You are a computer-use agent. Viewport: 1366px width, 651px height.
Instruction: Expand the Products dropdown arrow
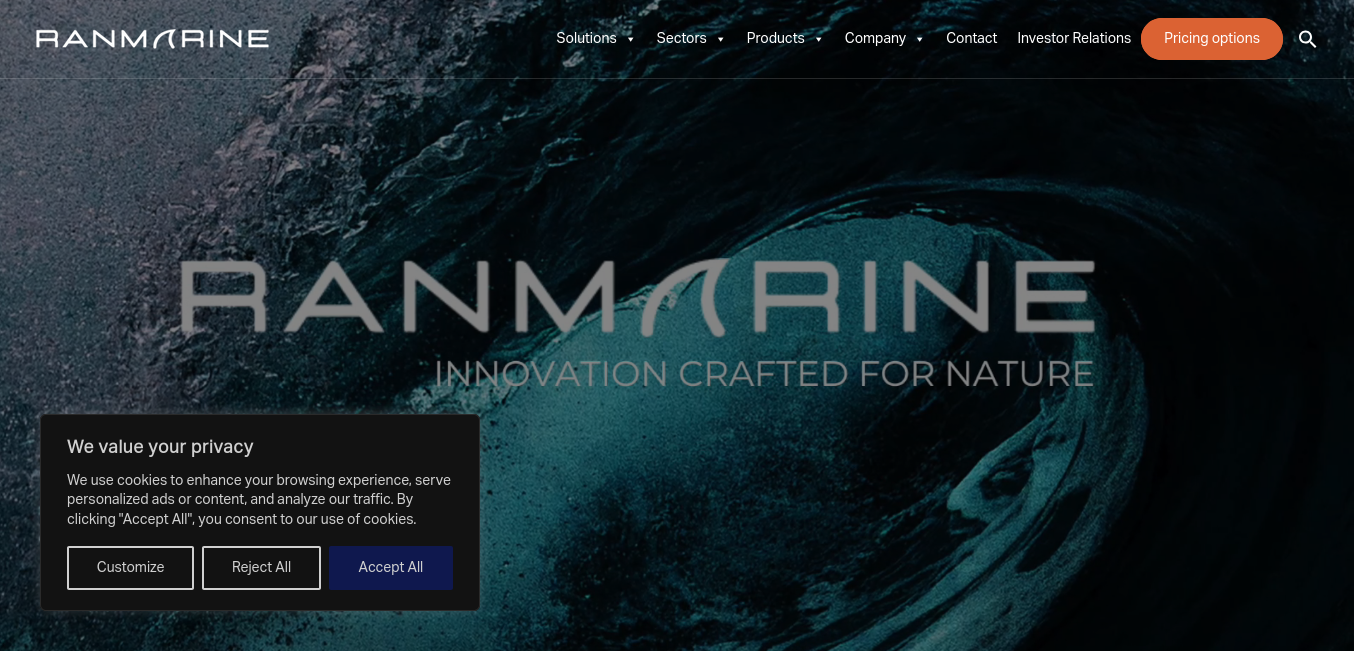(819, 39)
